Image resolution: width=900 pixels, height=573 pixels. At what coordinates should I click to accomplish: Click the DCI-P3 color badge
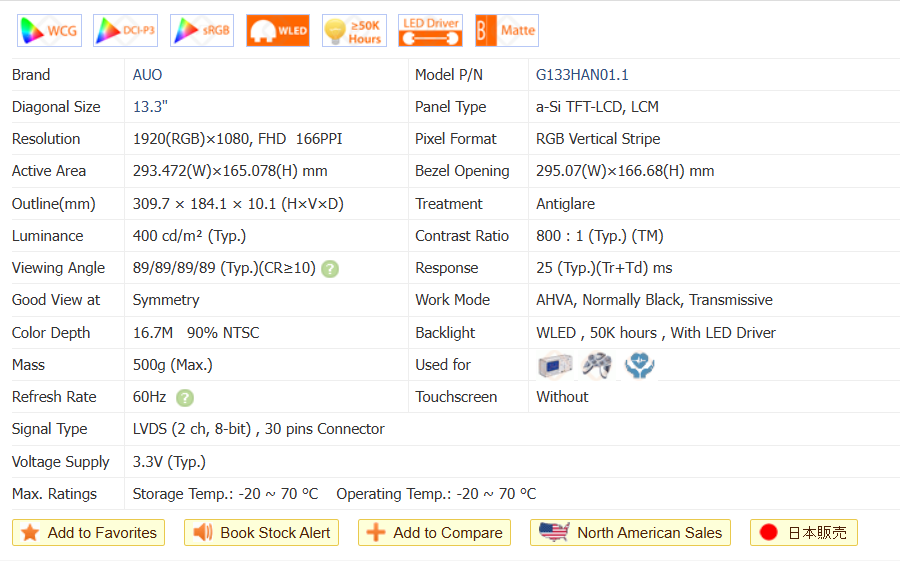(x=125, y=31)
